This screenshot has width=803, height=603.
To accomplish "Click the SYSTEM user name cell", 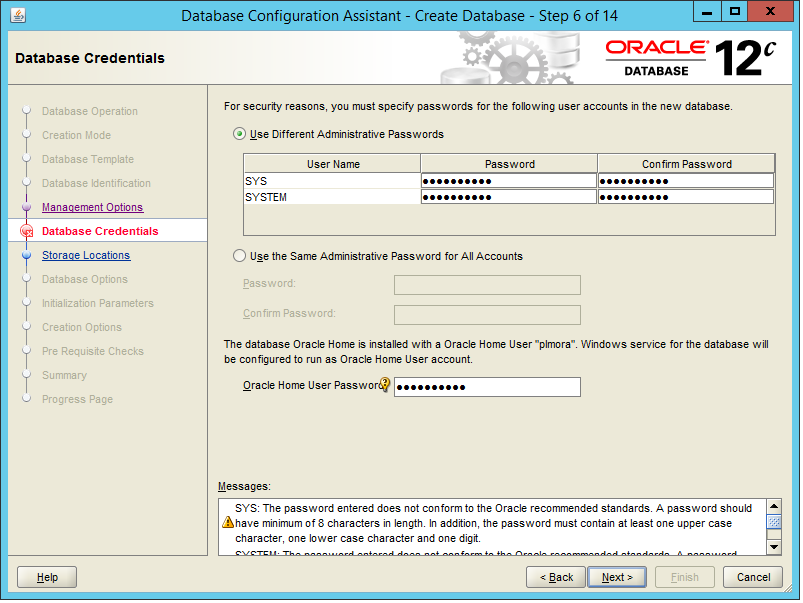I will pos(332,197).
